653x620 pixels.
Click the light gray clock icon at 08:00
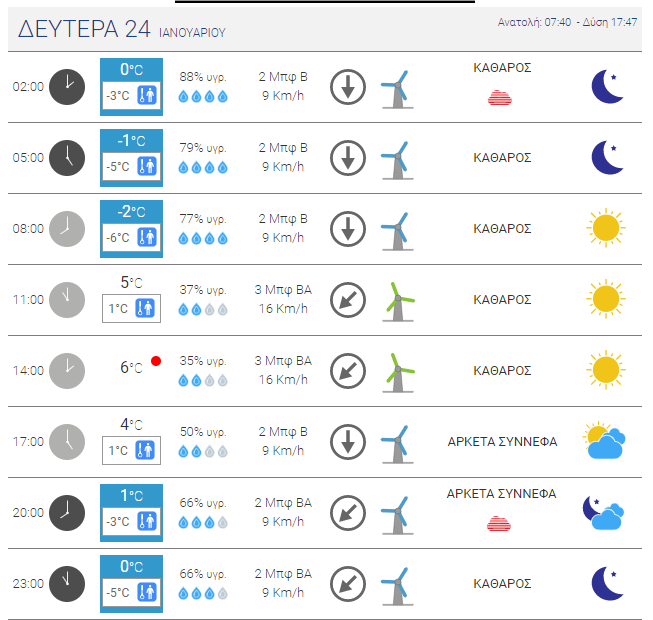[x=67, y=228]
